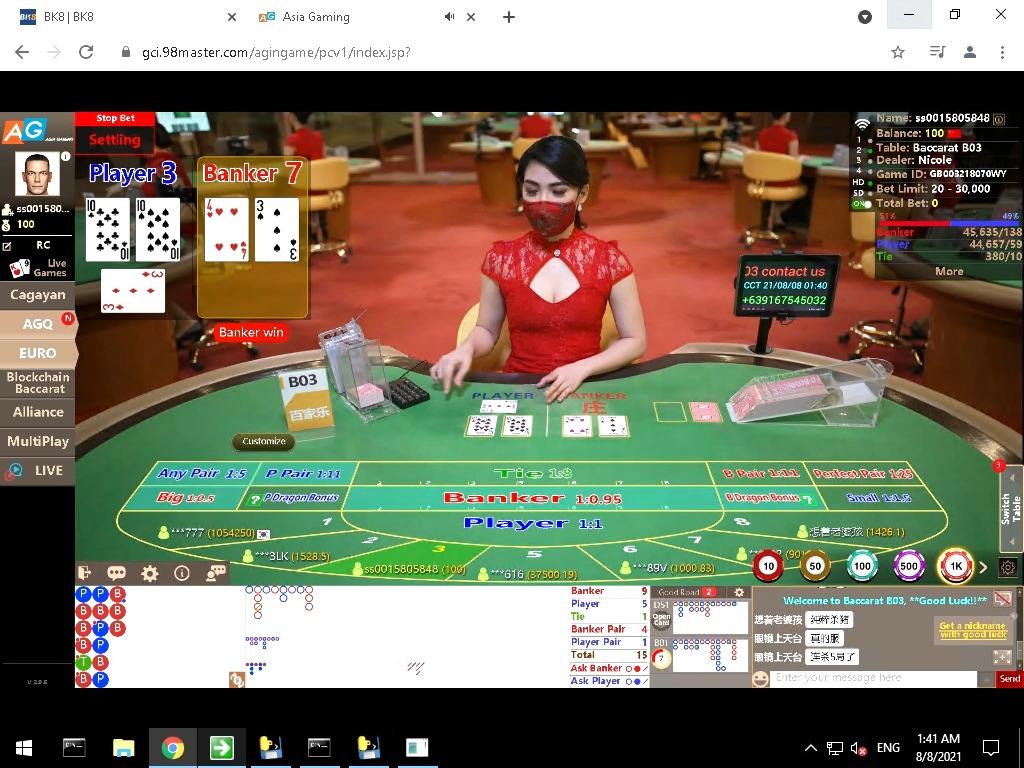Click Ask Banker prediction row
Image resolution: width=1024 pixels, height=768 pixels.
point(609,668)
